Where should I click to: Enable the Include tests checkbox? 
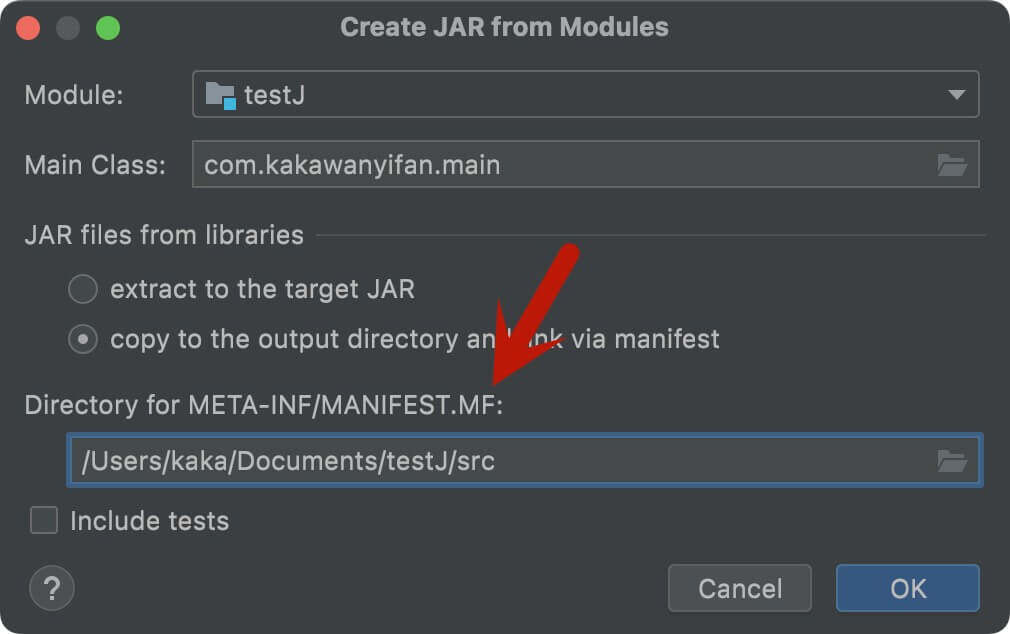coord(44,521)
